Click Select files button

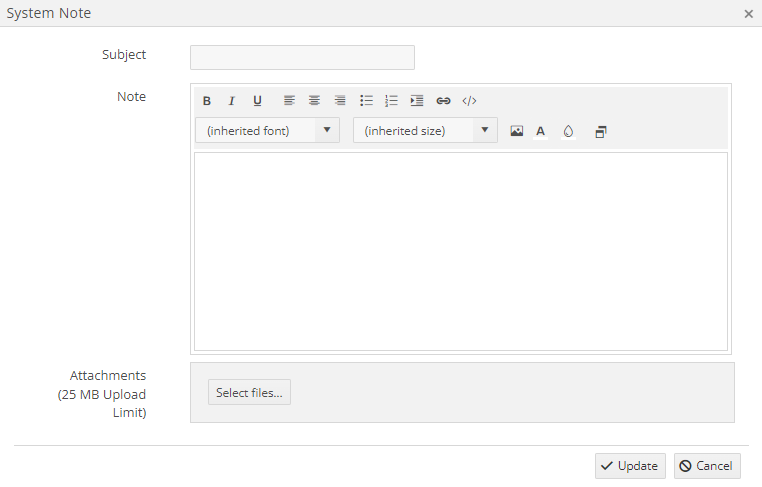pos(249,392)
